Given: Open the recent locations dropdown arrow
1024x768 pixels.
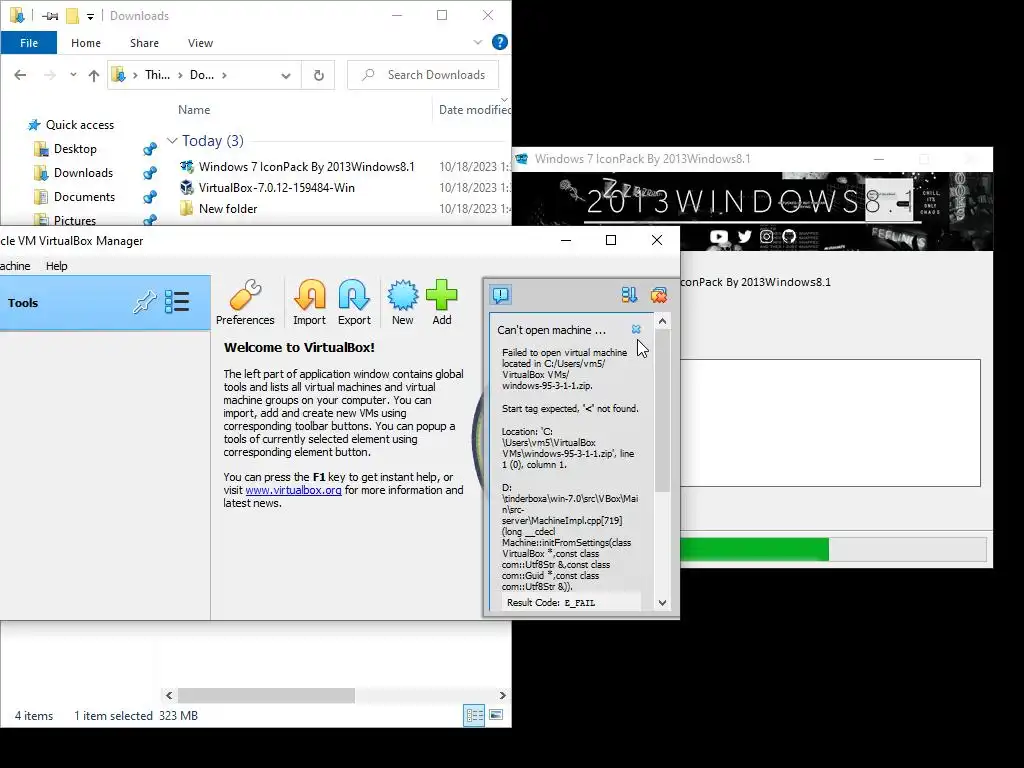Looking at the screenshot, I should pyautogui.click(x=73, y=75).
